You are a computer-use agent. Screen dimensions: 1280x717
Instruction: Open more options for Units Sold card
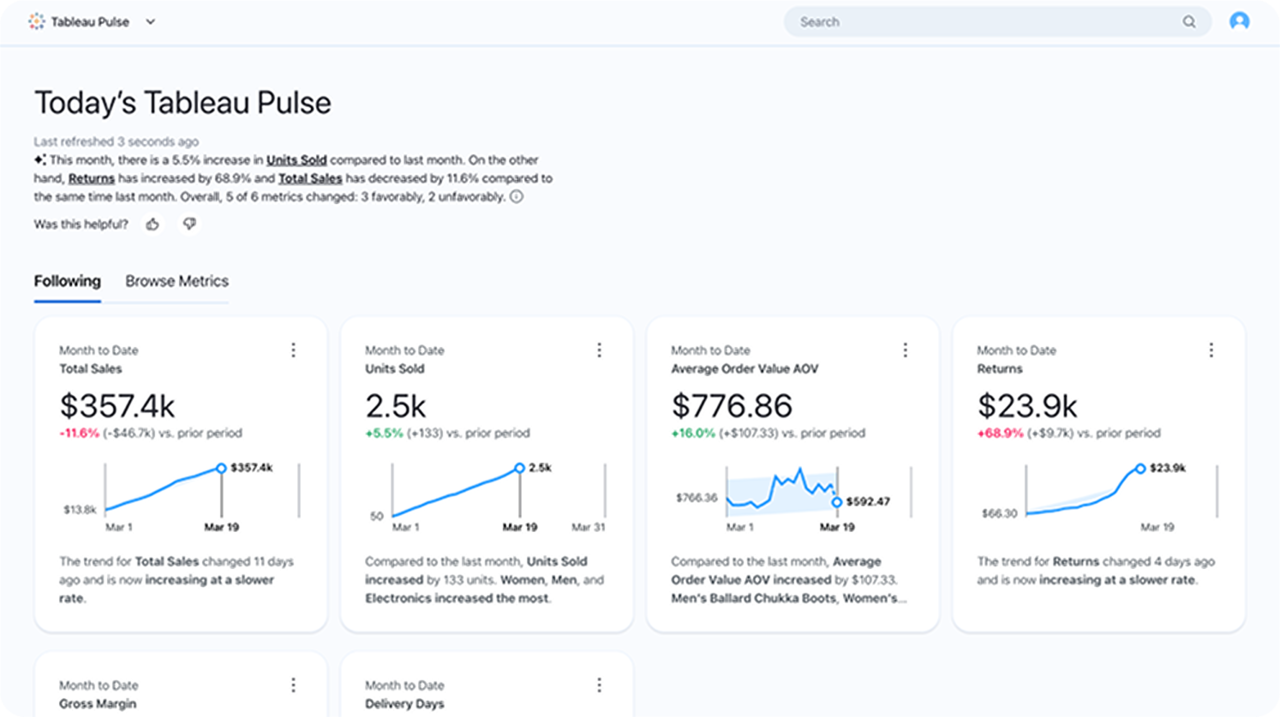[x=599, y=350]
